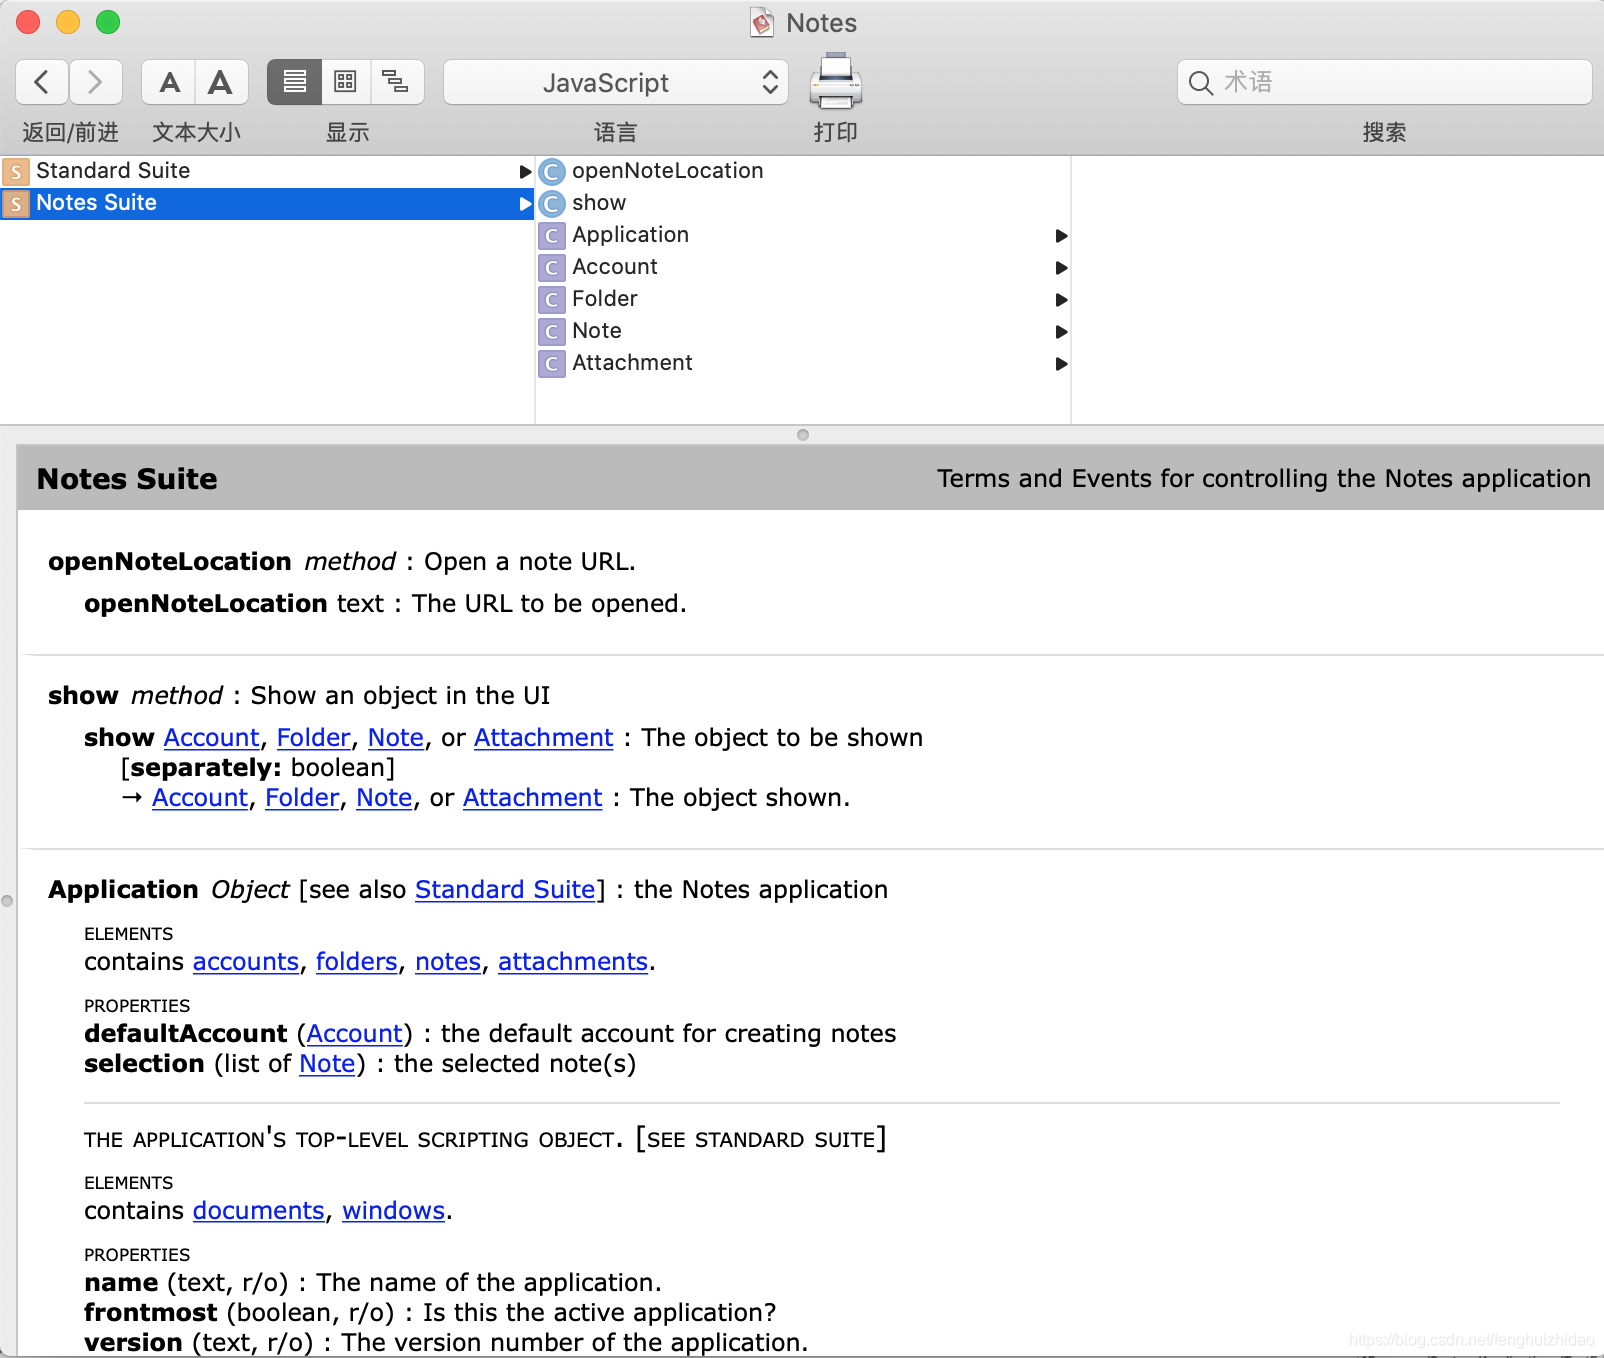Open the folders element link
This screenshot has width=1604, height=1358.
357,962
